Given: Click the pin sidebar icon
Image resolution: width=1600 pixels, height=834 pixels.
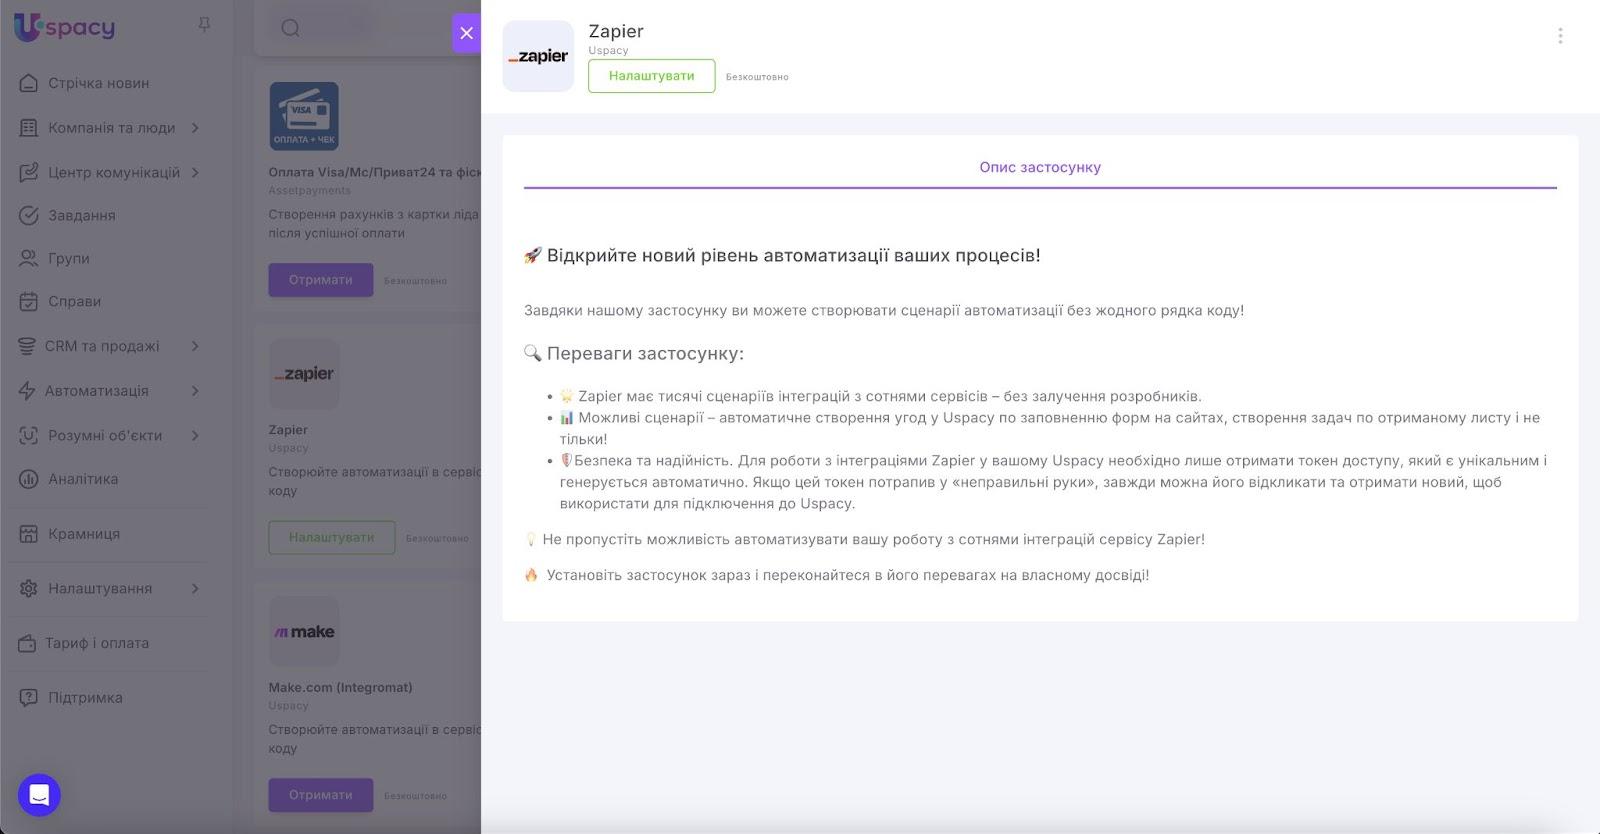Looking at the screenshot, I should (204, 25).
